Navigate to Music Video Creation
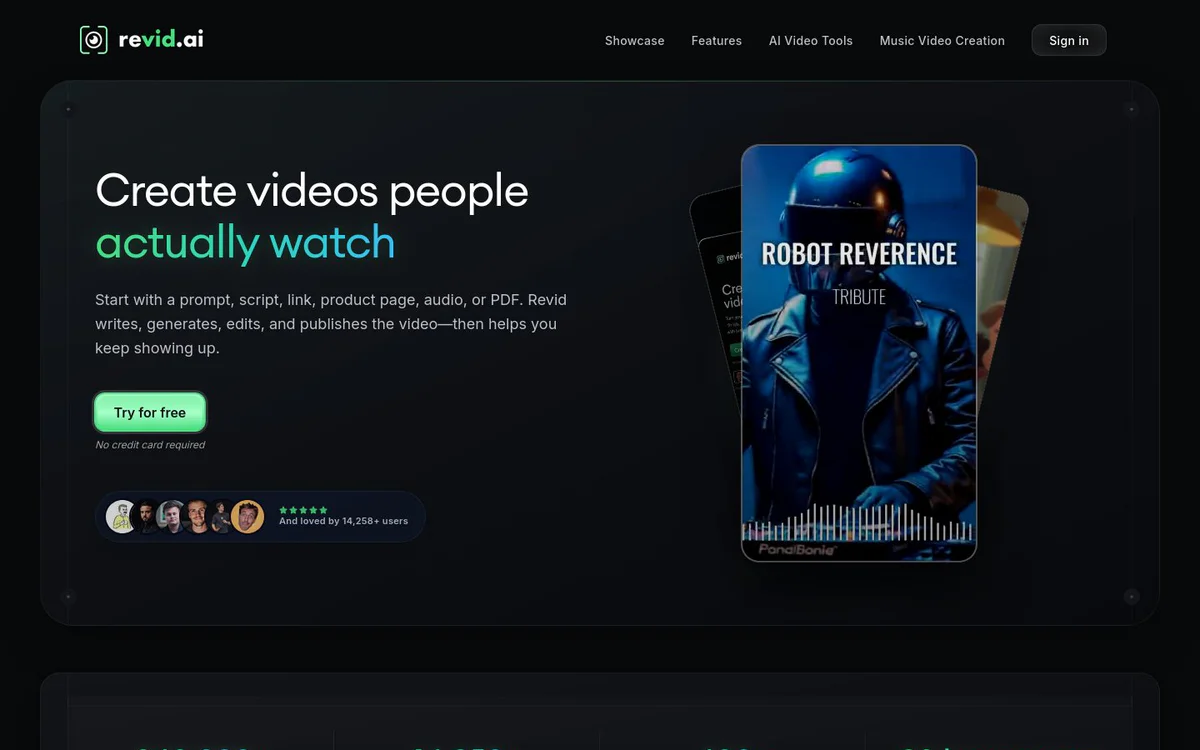 coord(942,41)
